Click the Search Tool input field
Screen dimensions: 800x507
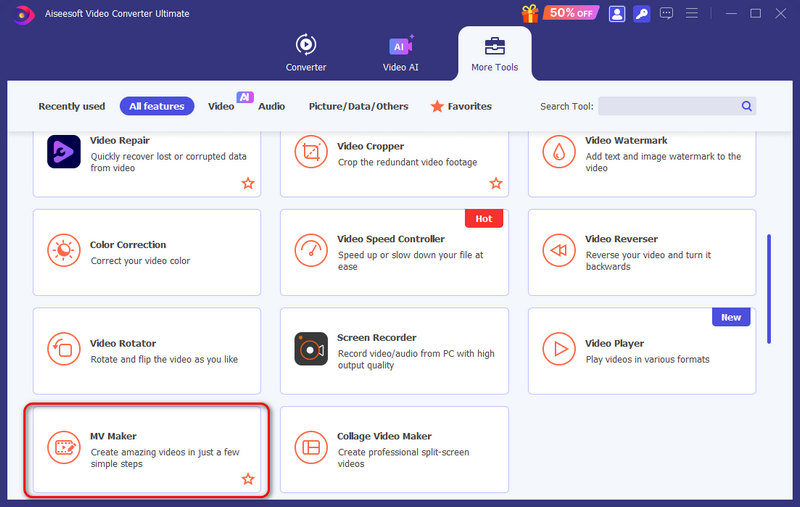pyautogui.click(x=668, y=106)
